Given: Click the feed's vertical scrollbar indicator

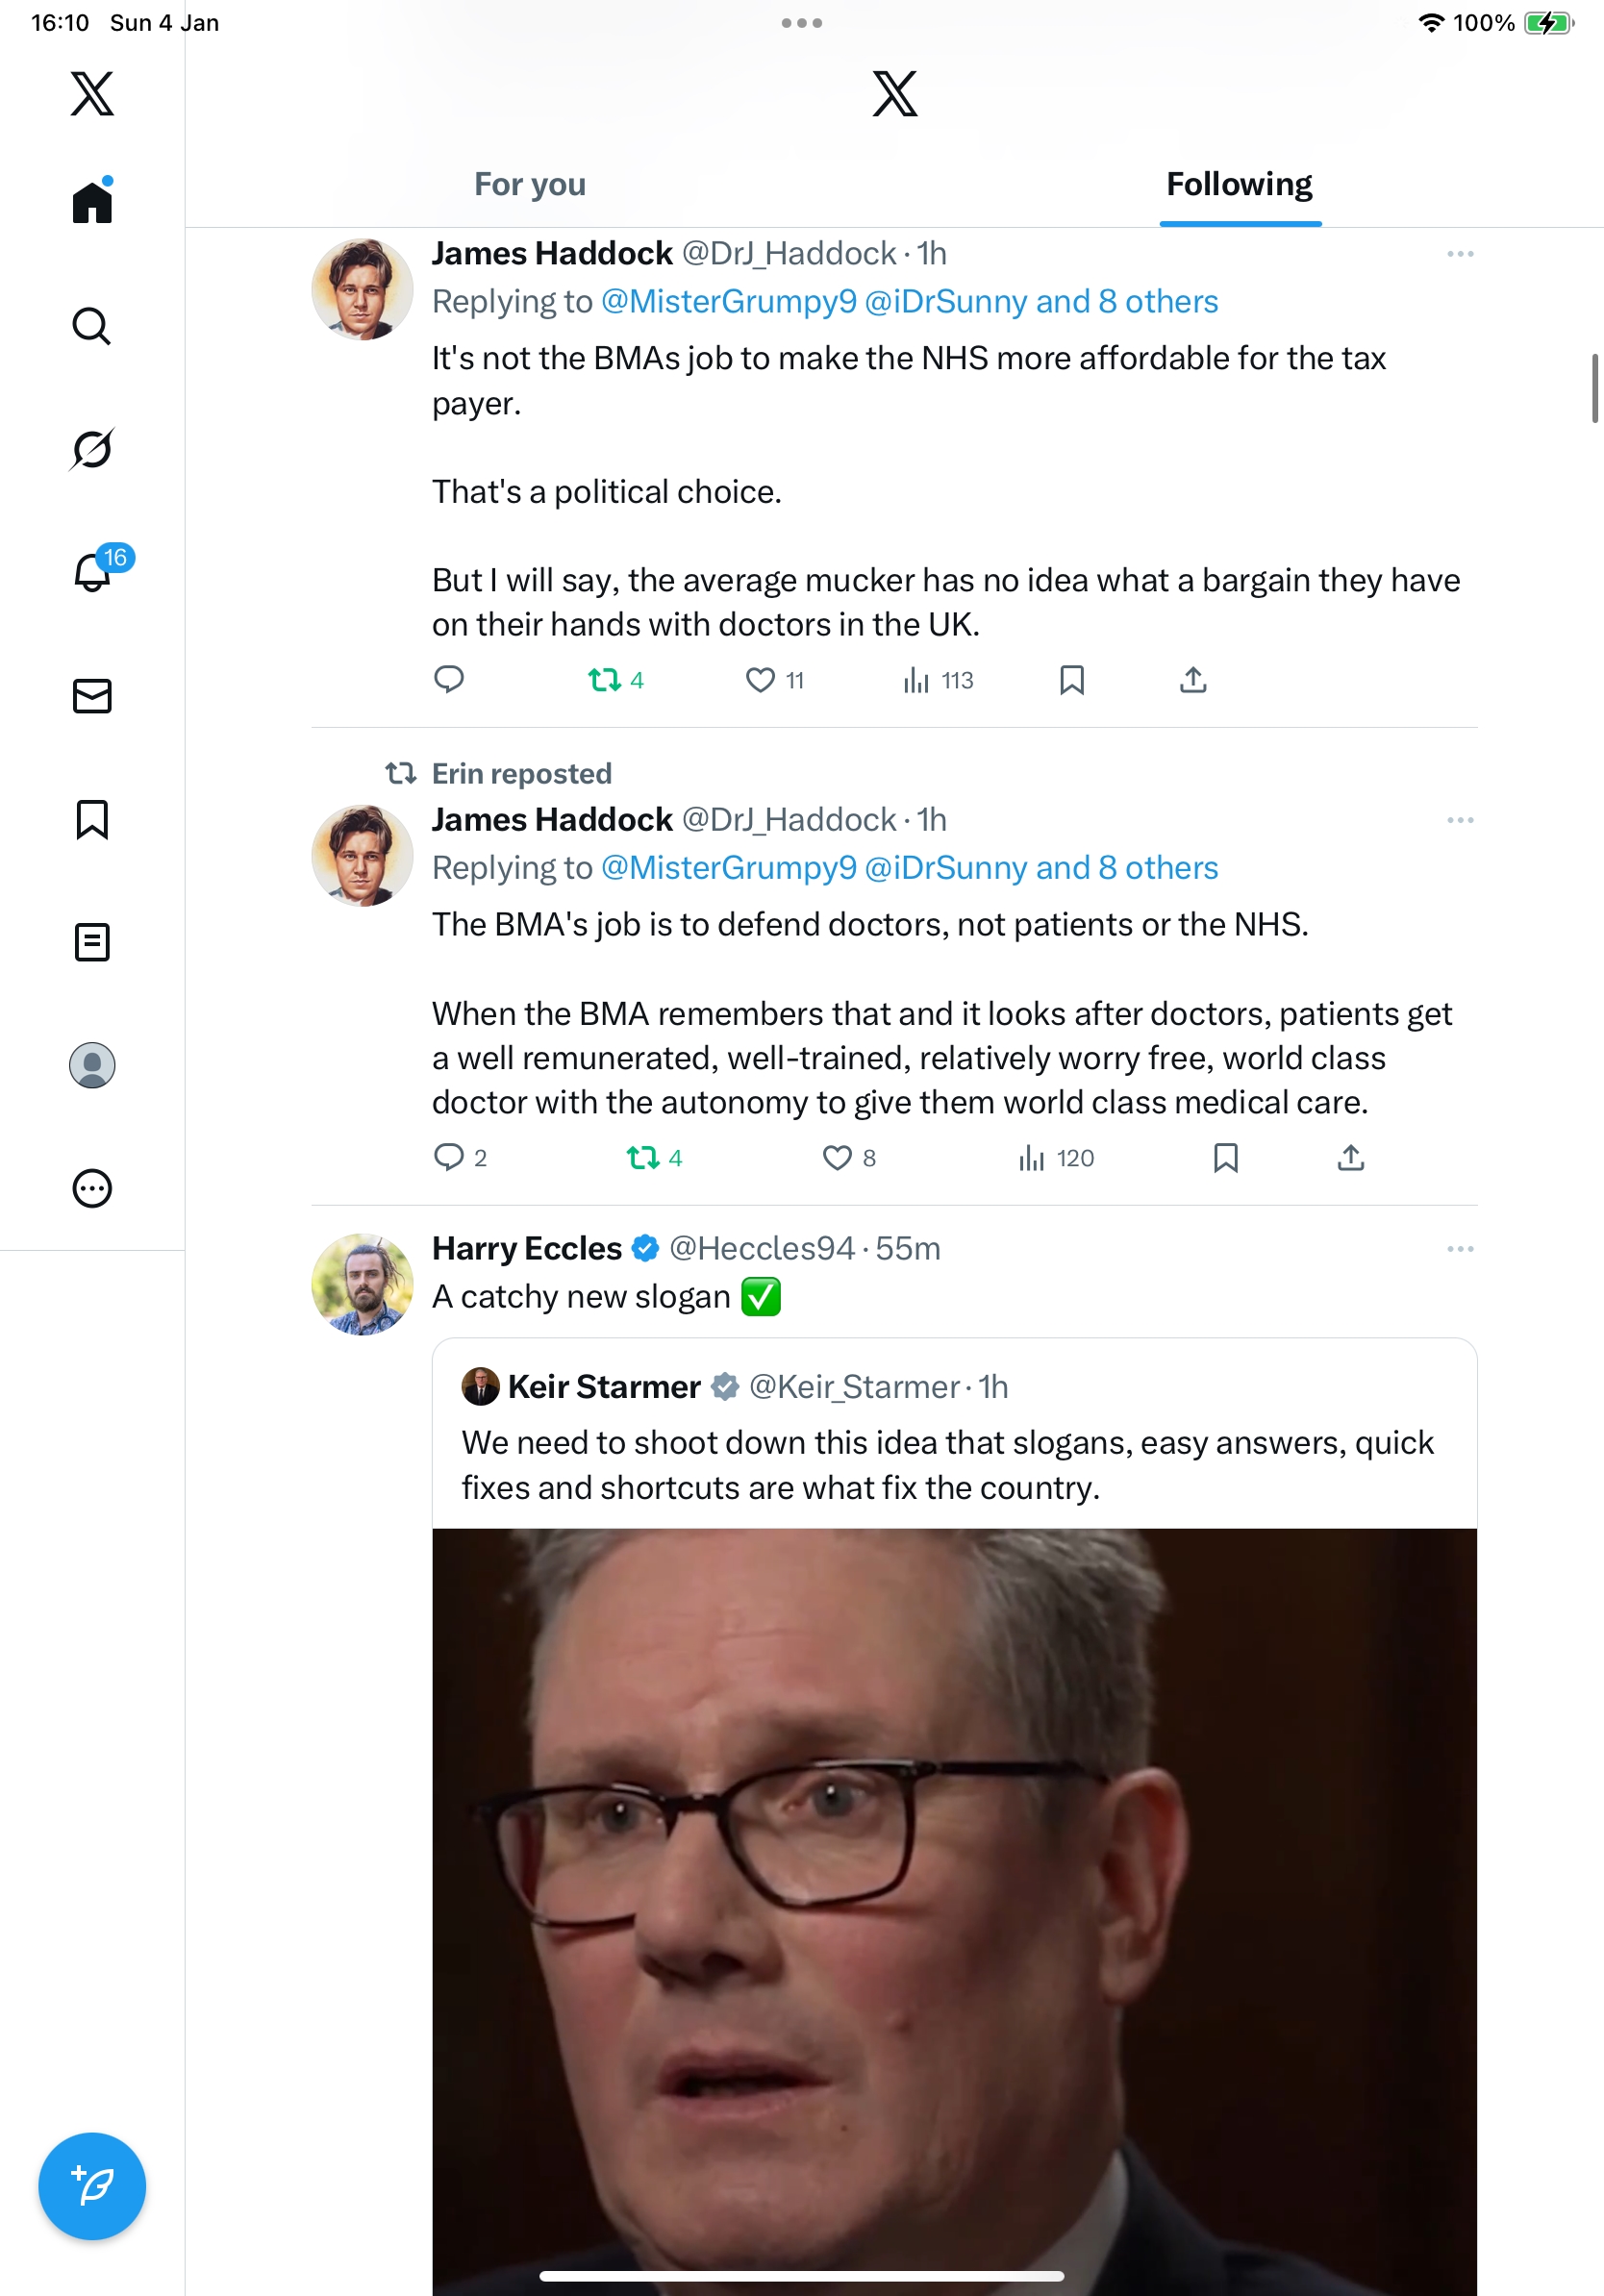Looking at the screenshot, I should pyautogui.click(x=1595, y=388).
